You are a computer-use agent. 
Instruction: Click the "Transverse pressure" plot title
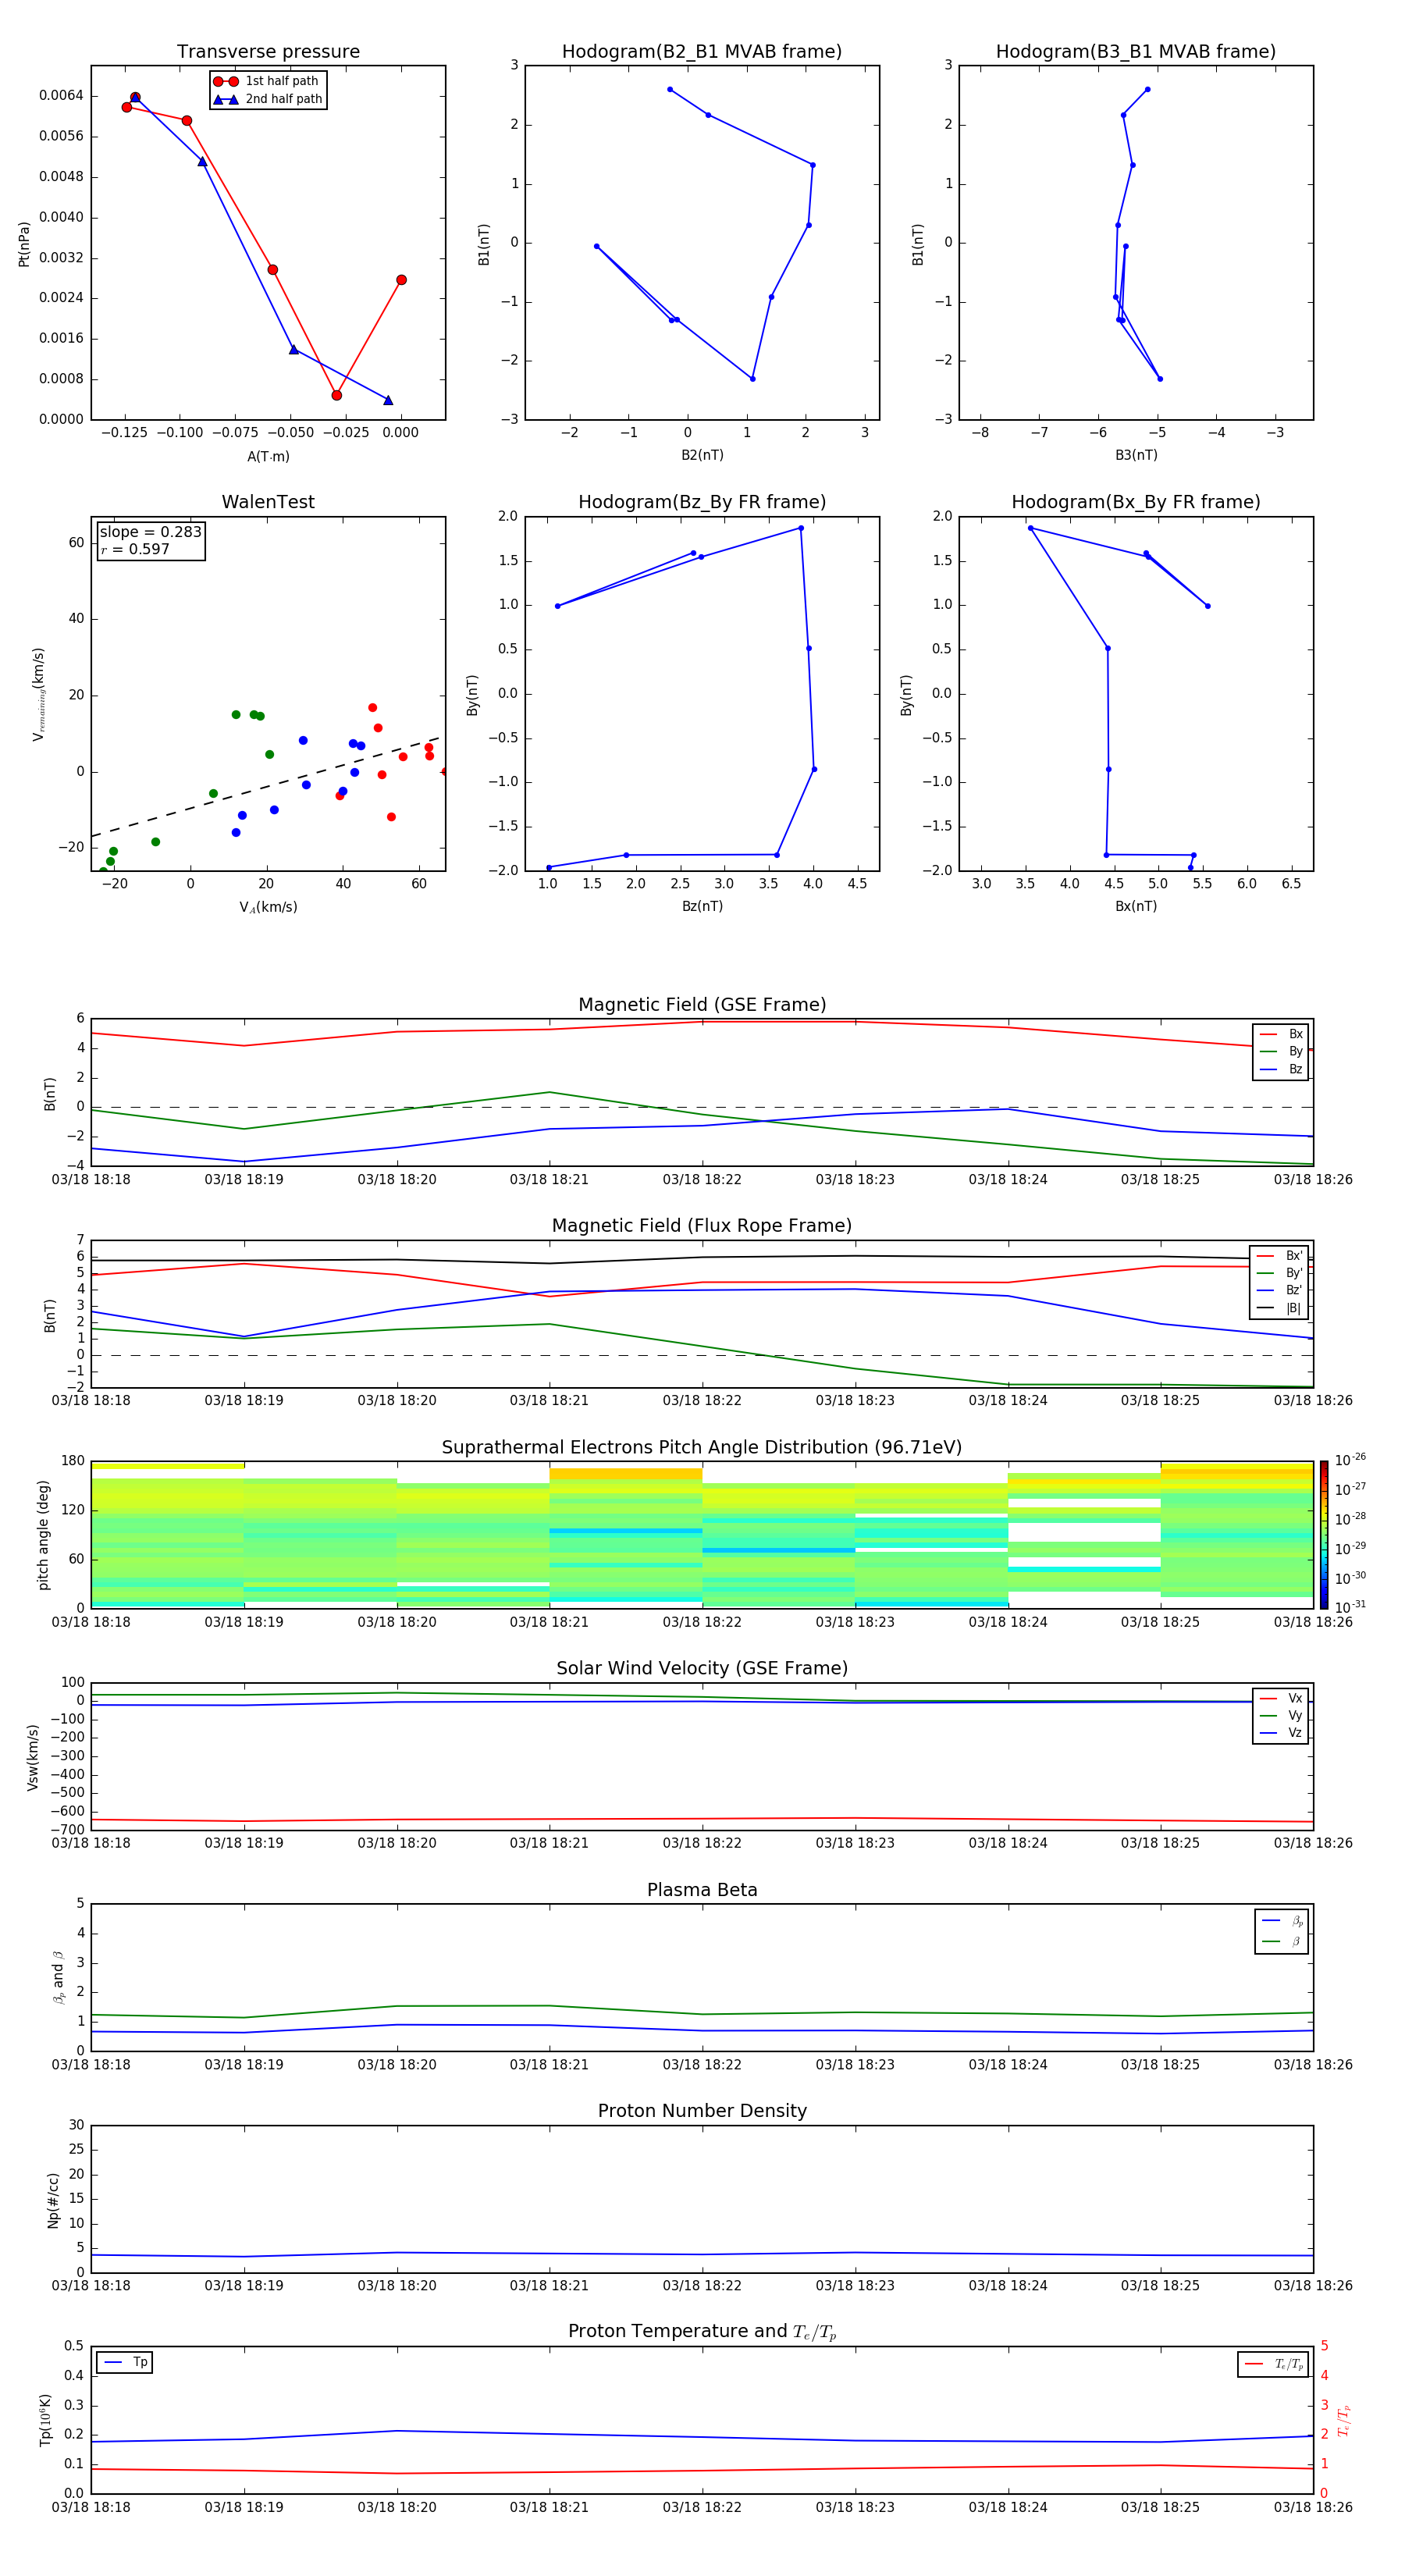click(x=268, y=51)
